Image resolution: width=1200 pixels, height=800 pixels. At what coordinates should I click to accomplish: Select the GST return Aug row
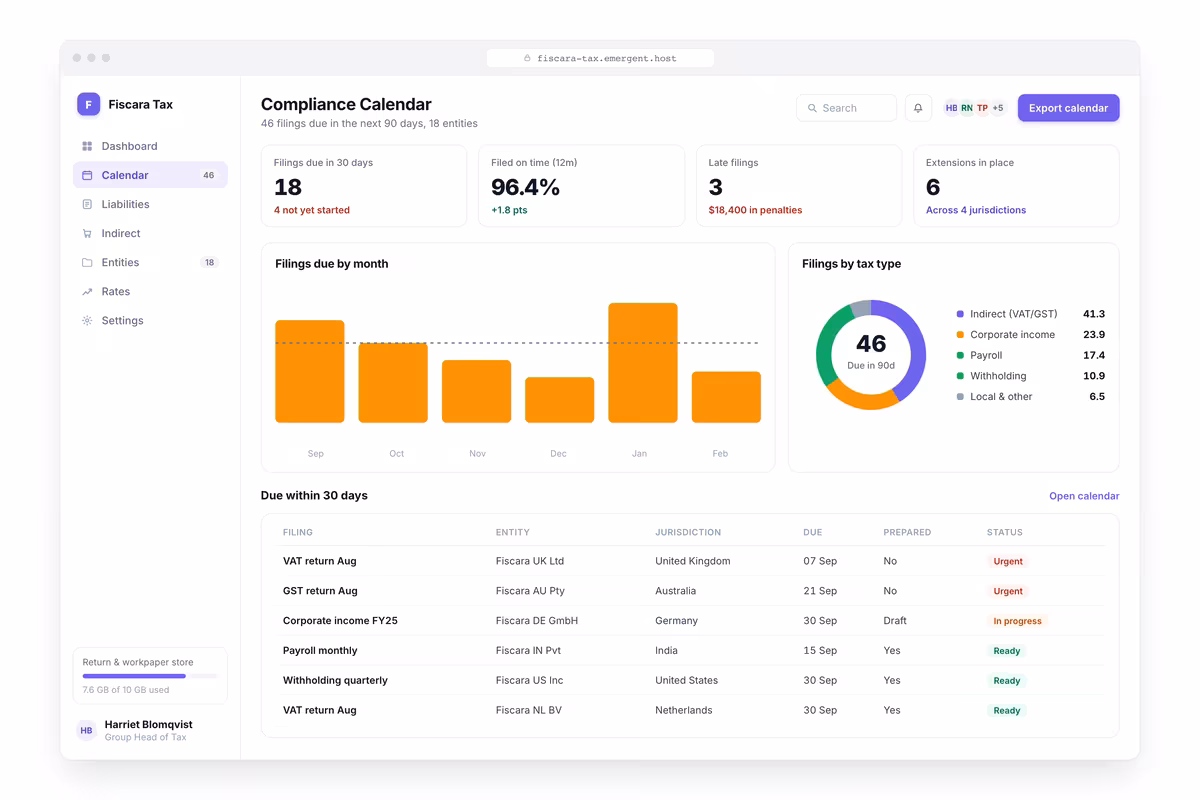click(690, 591)
